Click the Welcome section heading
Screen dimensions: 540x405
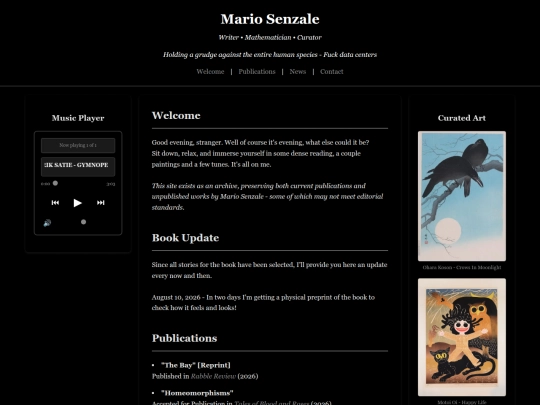pos(176,115)
